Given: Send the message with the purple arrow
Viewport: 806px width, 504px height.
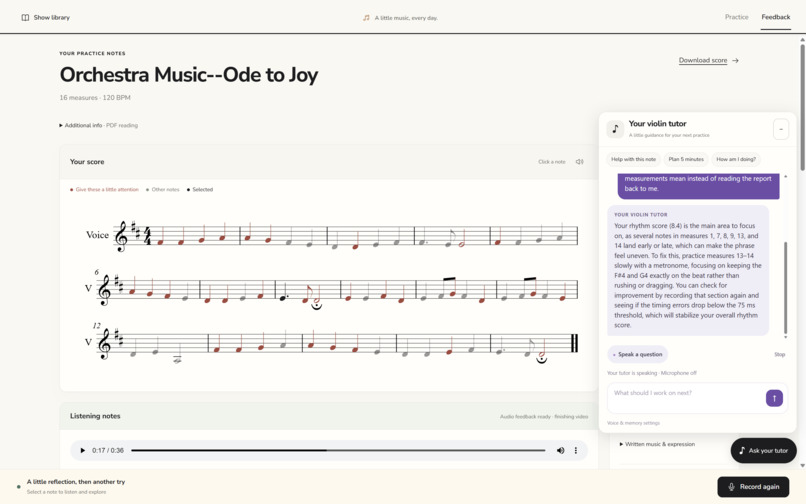Looking at the screenshot, I should [x=774, y=398].
